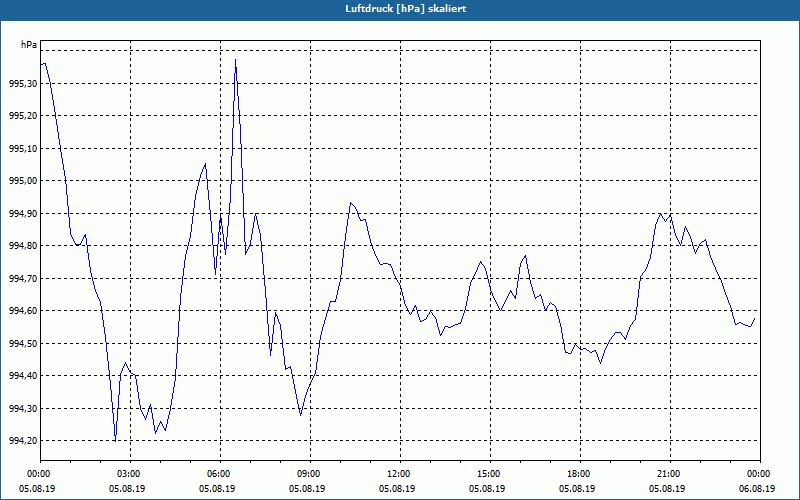Viewport: 800px width, 500px height.
Task: Click the 09:00 time axis label
Action: pos(307,474)
